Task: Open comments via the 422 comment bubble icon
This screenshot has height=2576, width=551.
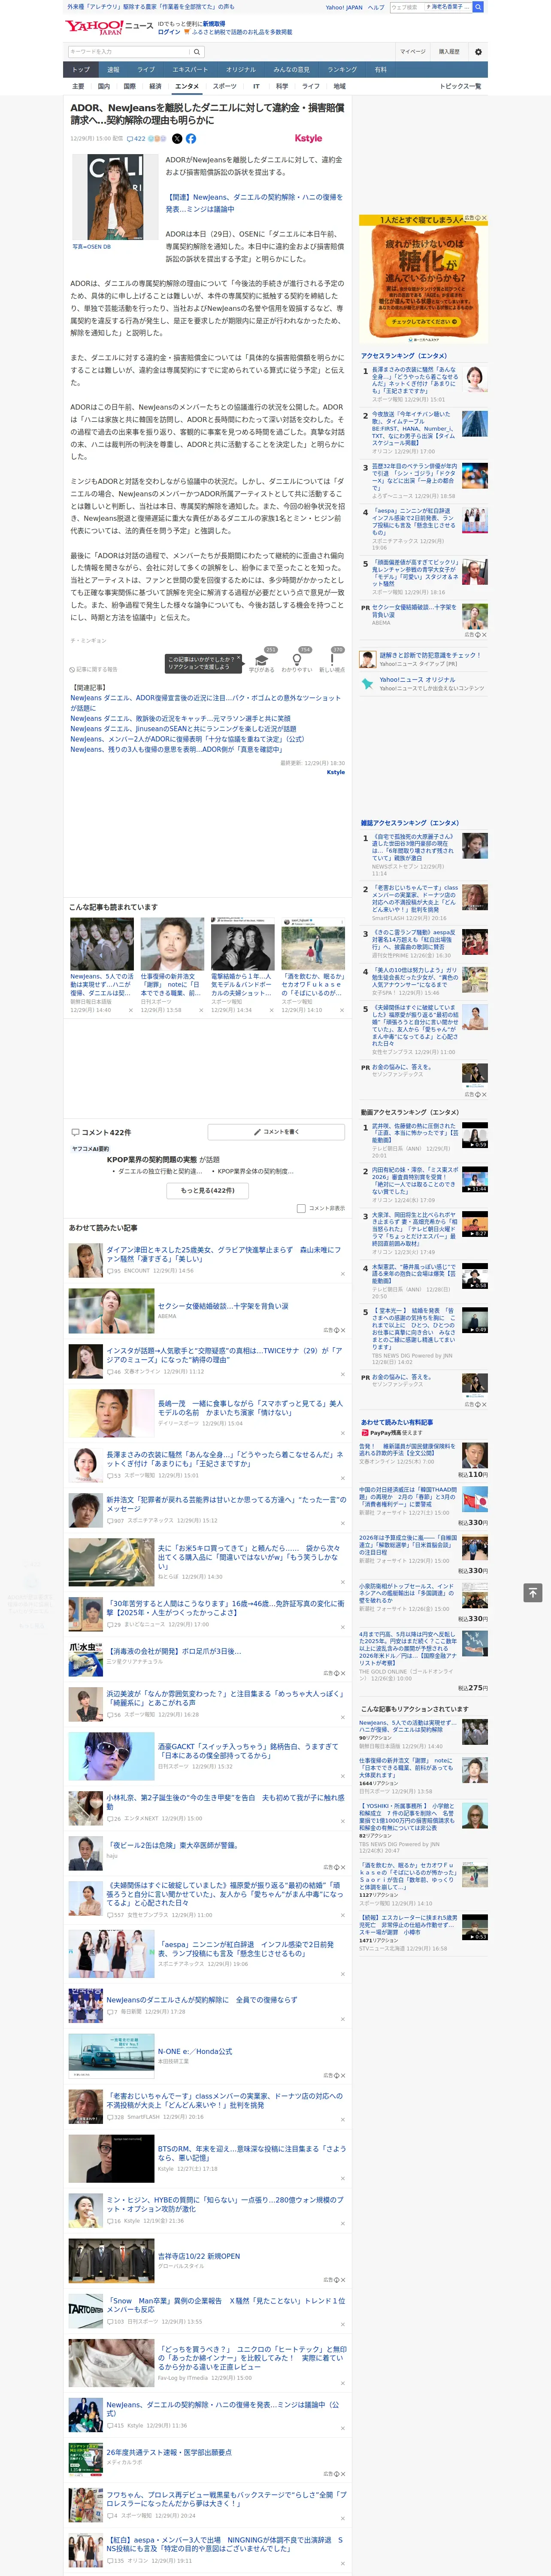Action: [x=136, y=139]
